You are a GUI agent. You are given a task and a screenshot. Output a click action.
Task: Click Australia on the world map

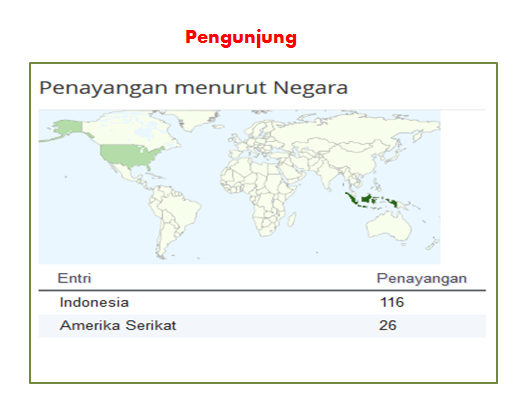pos(388,227)
